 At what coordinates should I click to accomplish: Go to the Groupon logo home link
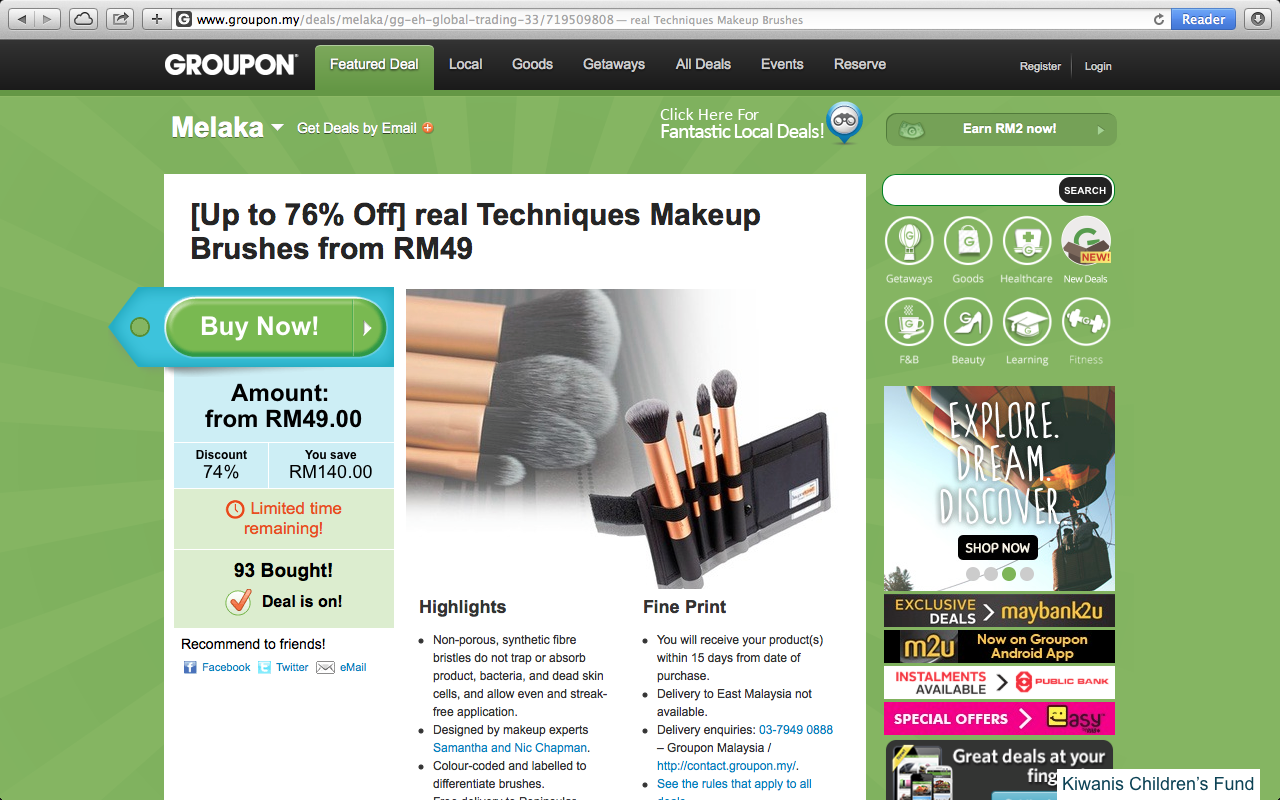[x=231, y=65]
